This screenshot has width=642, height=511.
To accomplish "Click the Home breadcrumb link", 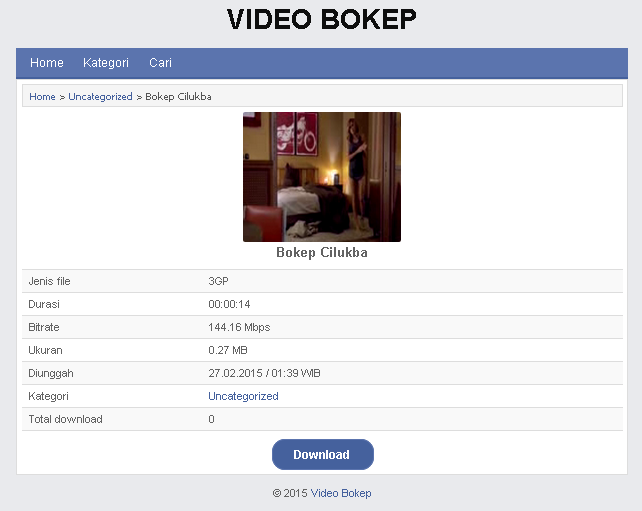I will coord(42,97).
